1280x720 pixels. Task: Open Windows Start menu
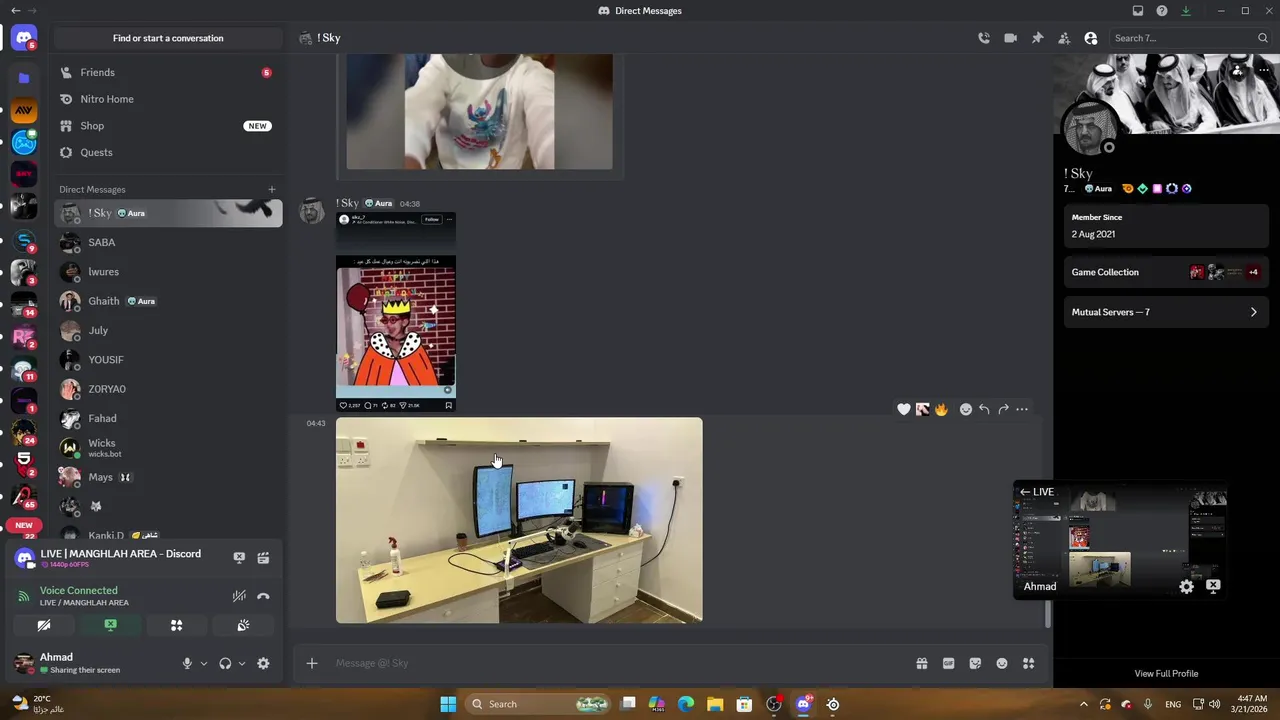[x=448, y=704]
